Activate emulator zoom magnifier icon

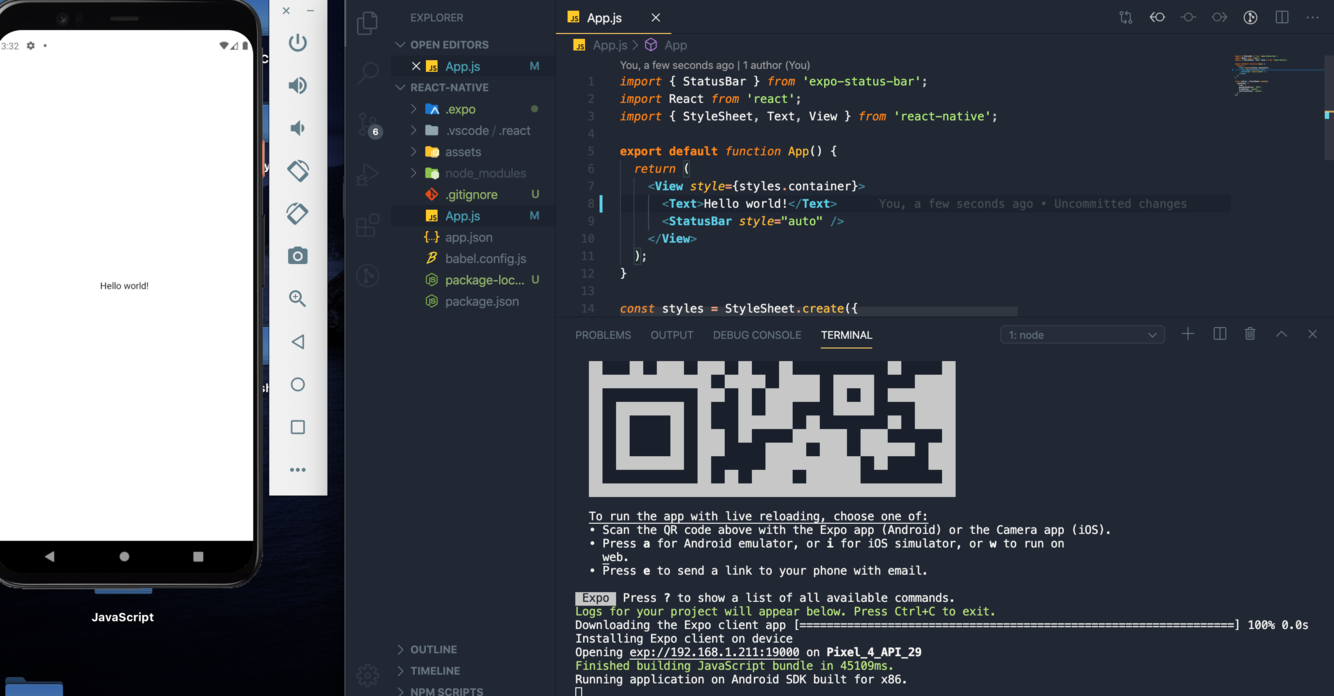[x=298, y=299]
